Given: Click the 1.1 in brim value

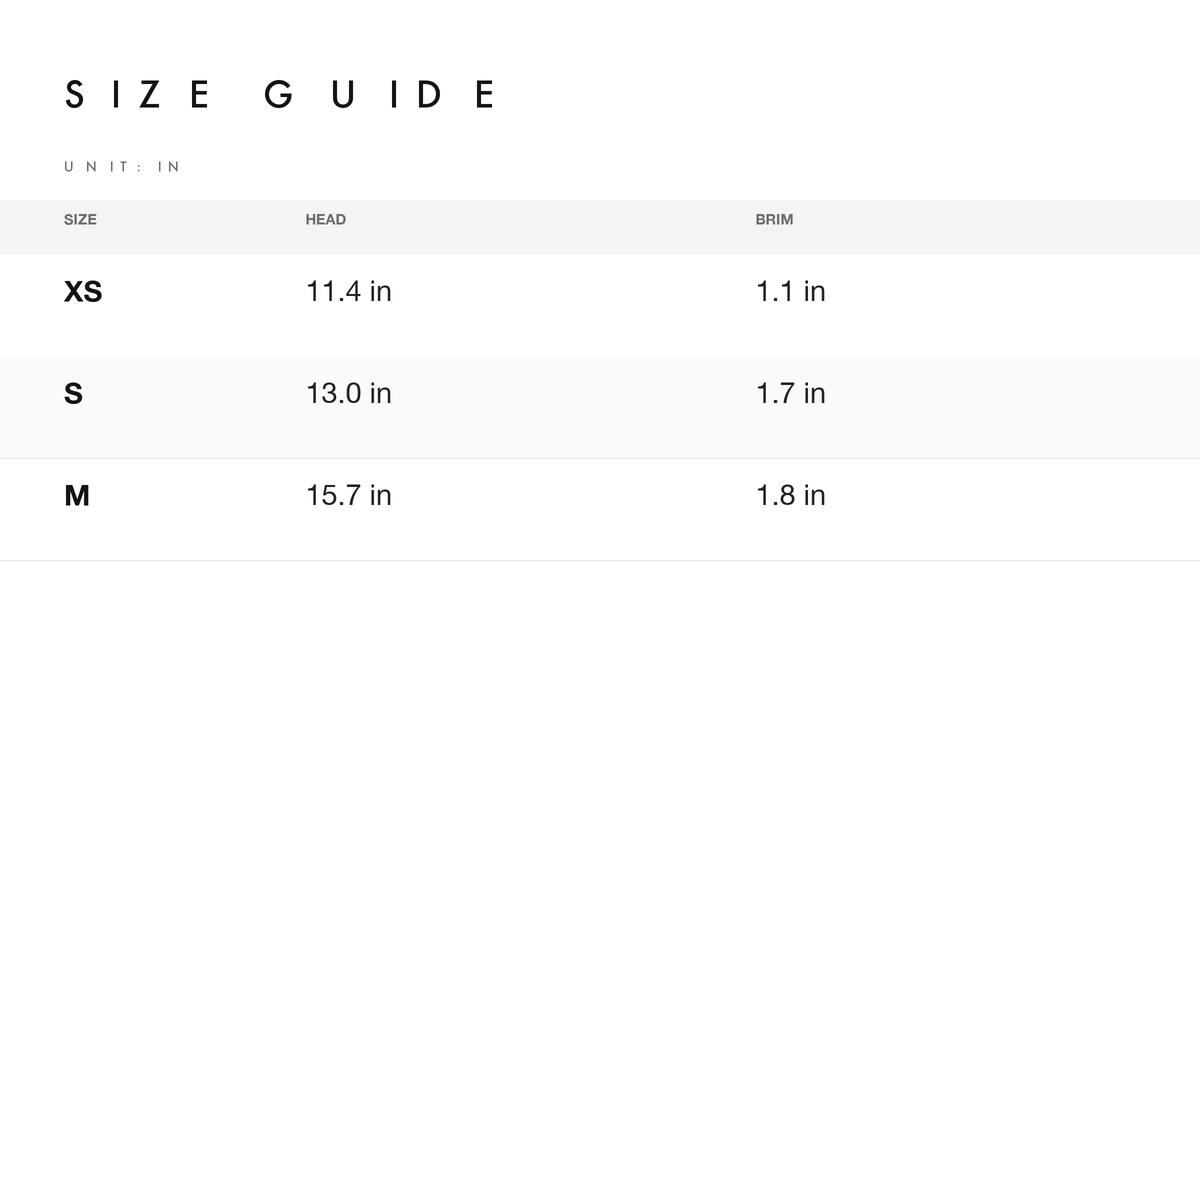Looking at the screenshot, I should 791,292.
